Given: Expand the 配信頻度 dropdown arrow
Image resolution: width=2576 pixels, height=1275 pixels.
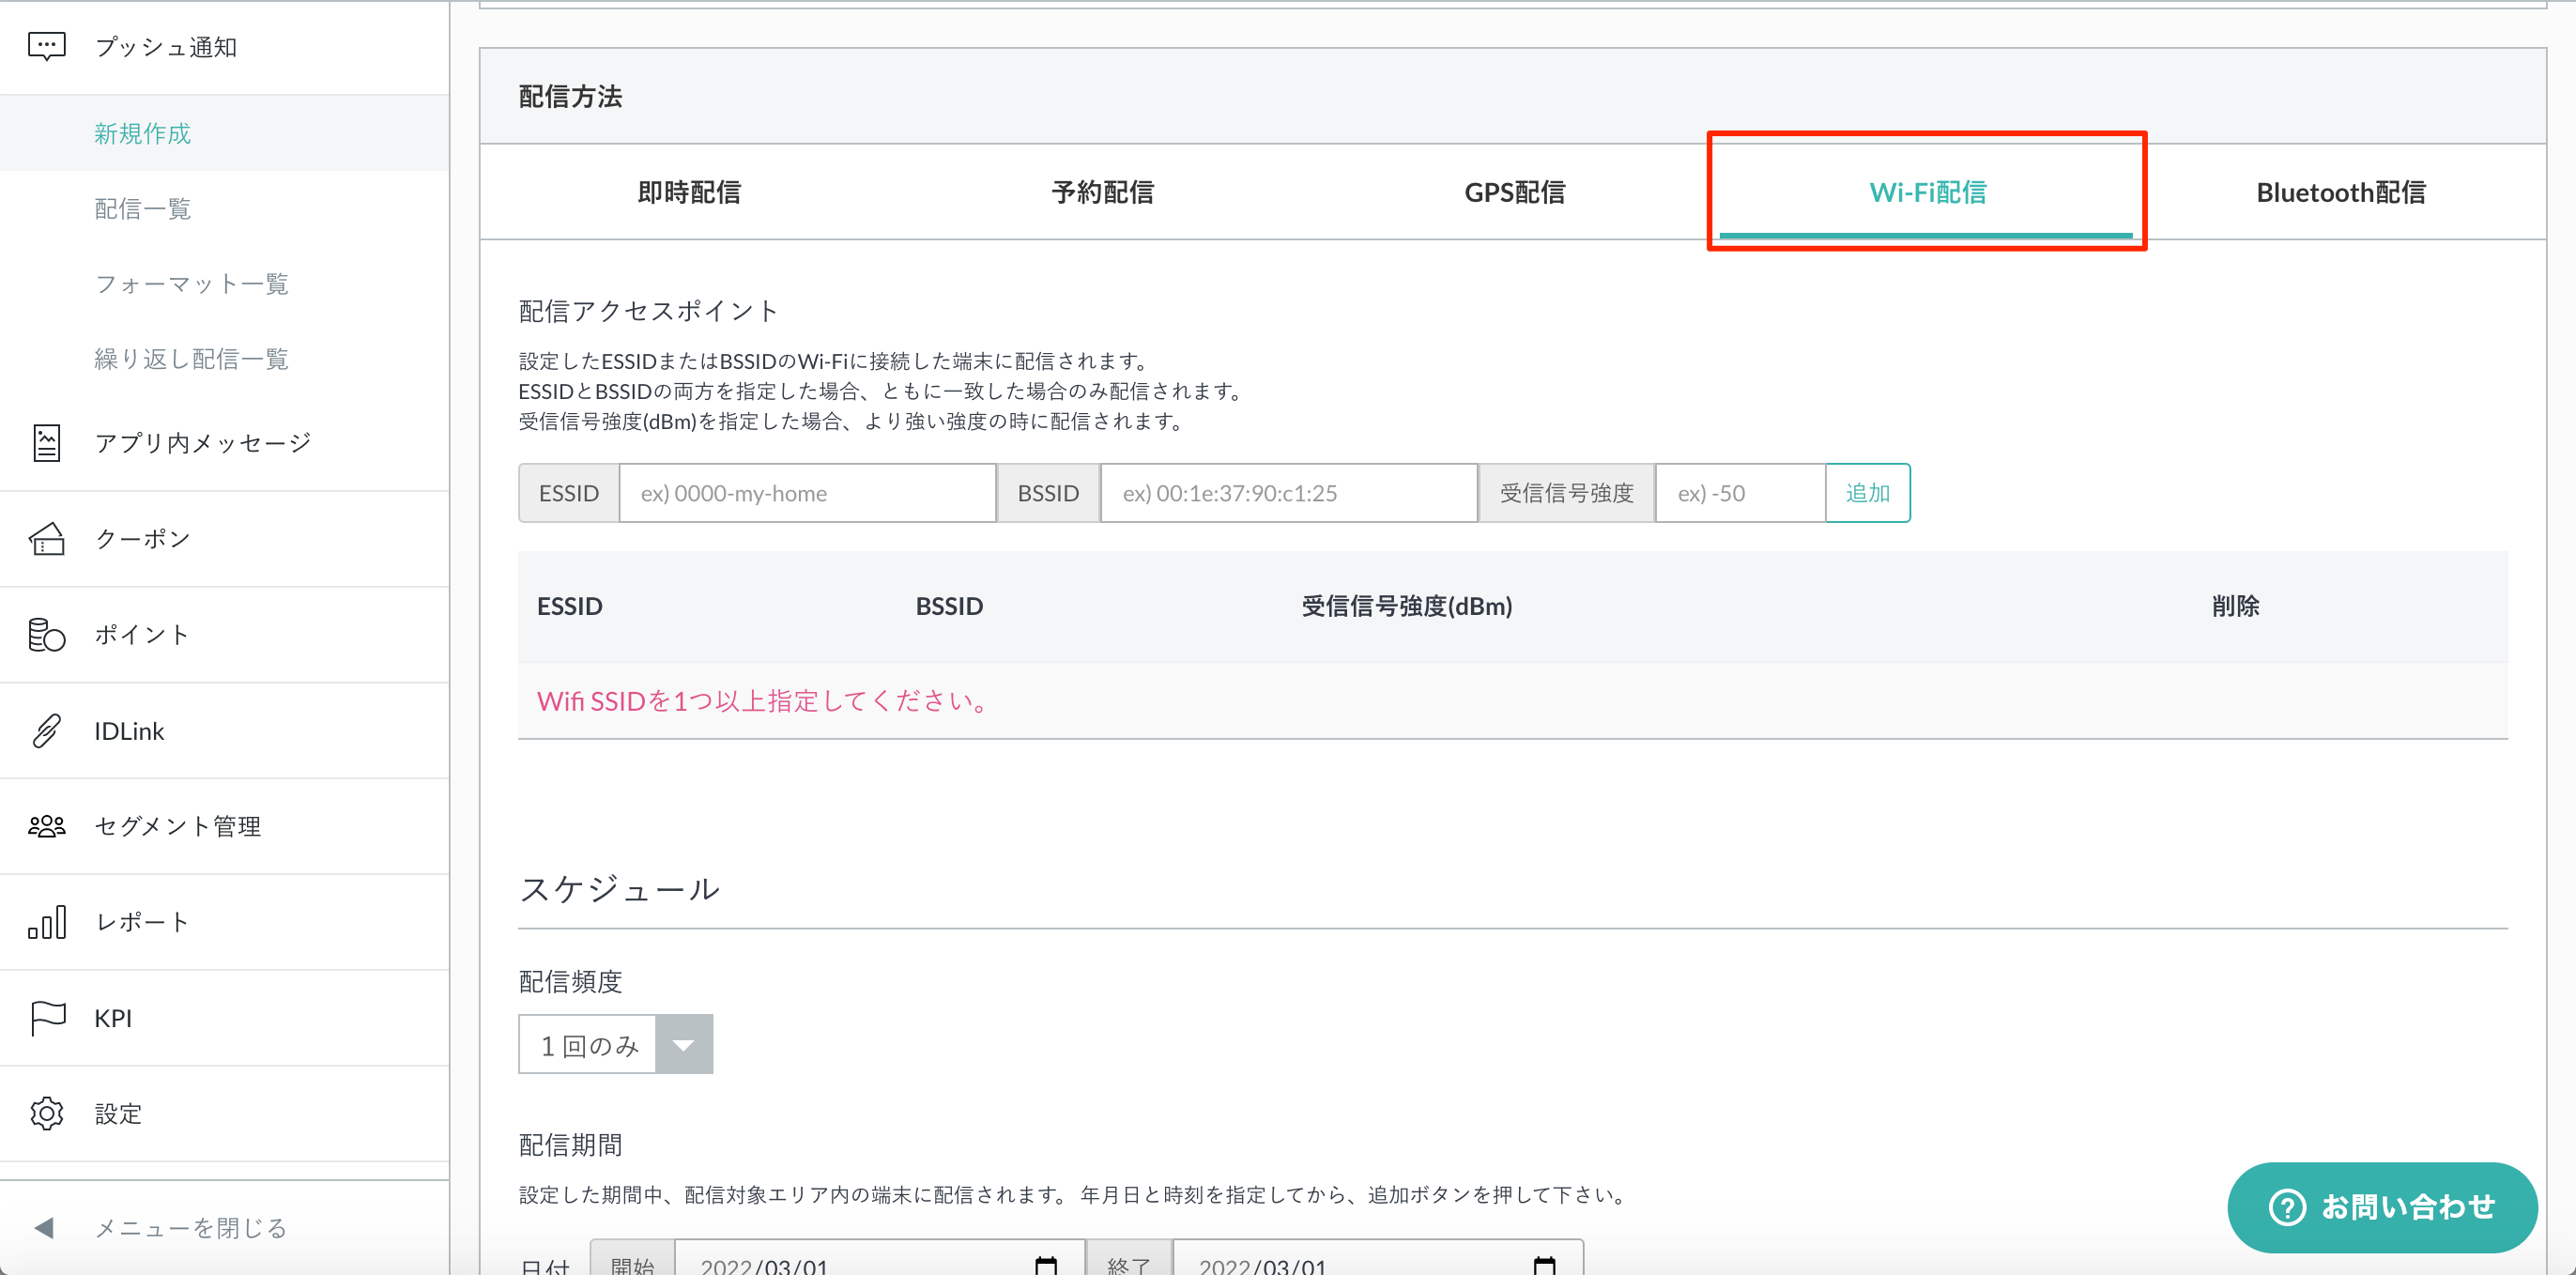Looking at the screenshot, I should pyautogui.click(x=684, y=1045).
